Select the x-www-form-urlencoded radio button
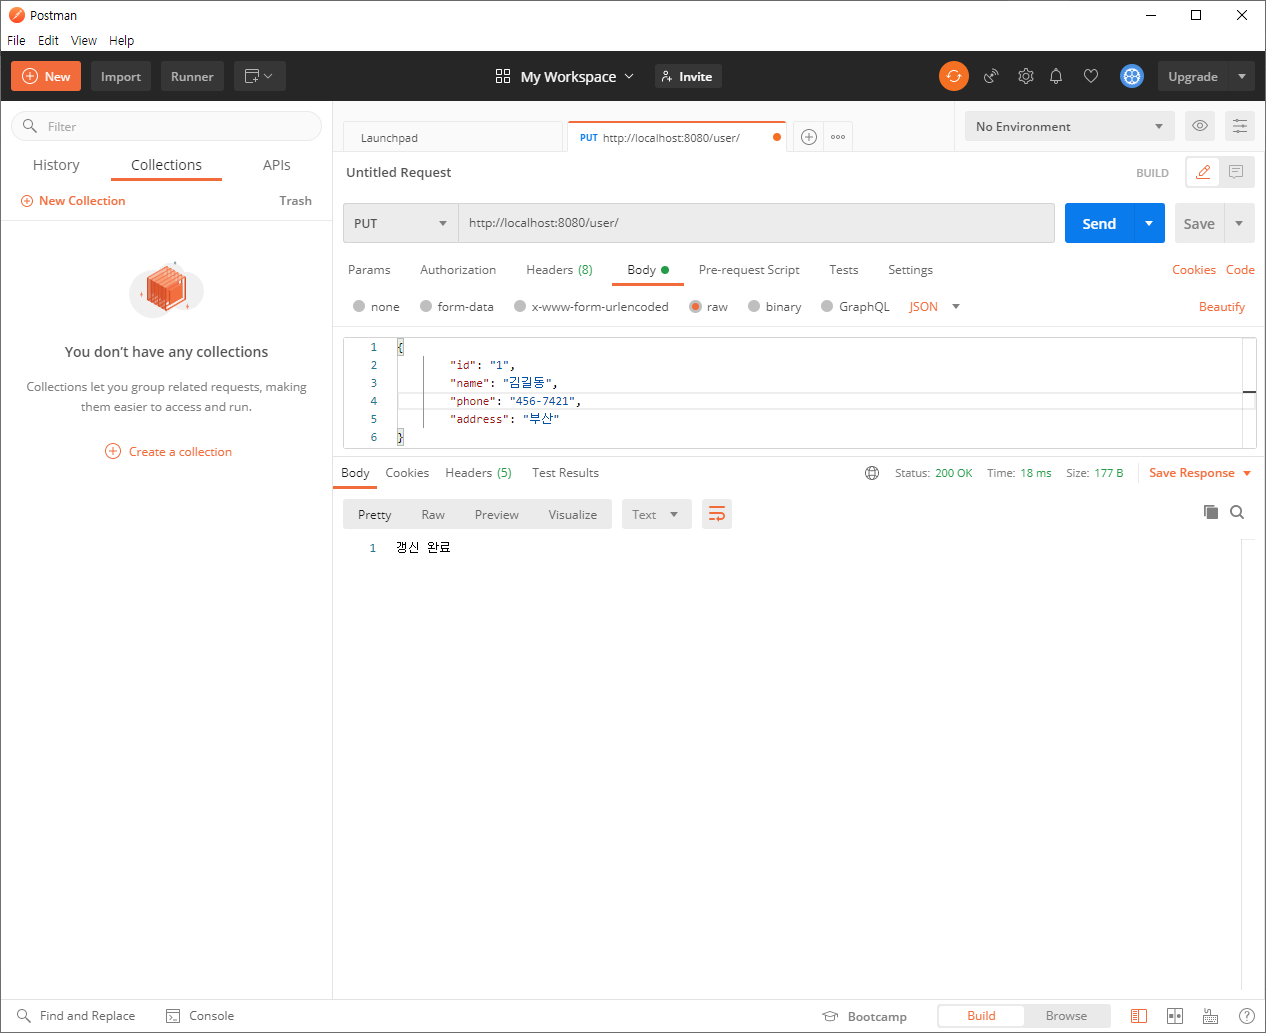This screenshot has width=1266, height=1033. [520, 307]
